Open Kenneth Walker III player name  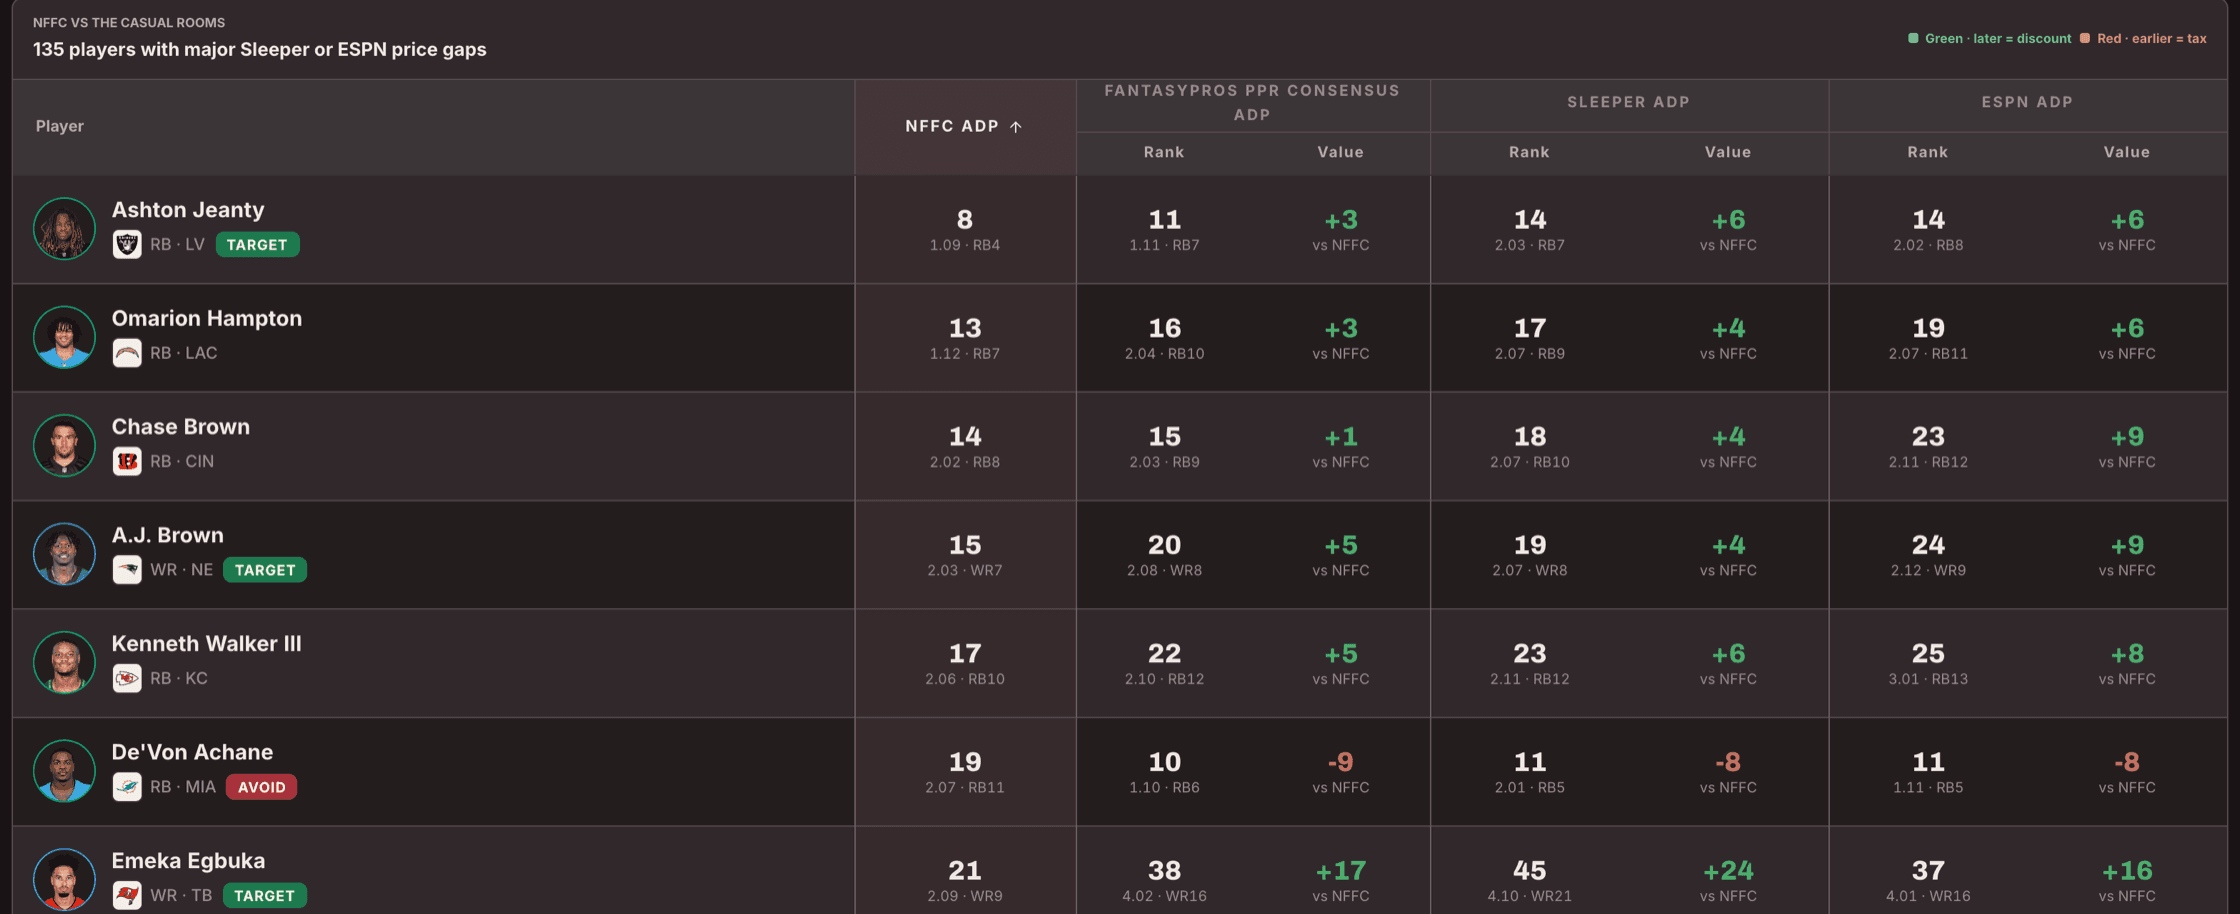[206, 644]
